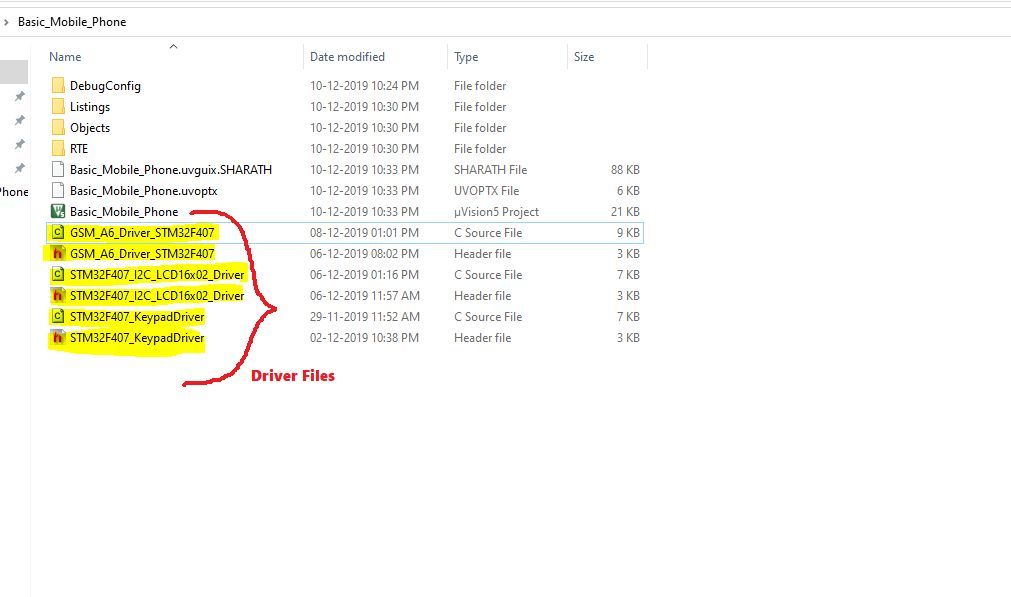Click the Basic_Mobile_Phone.uvoptx file icon

tap(58, 190)
